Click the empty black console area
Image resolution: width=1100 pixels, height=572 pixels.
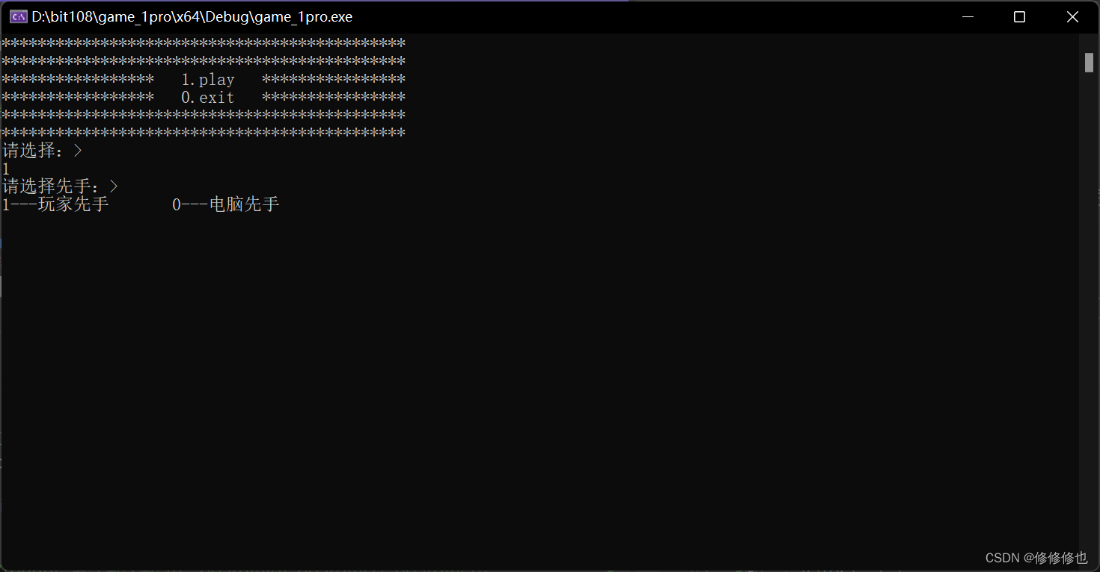(540, 380)
